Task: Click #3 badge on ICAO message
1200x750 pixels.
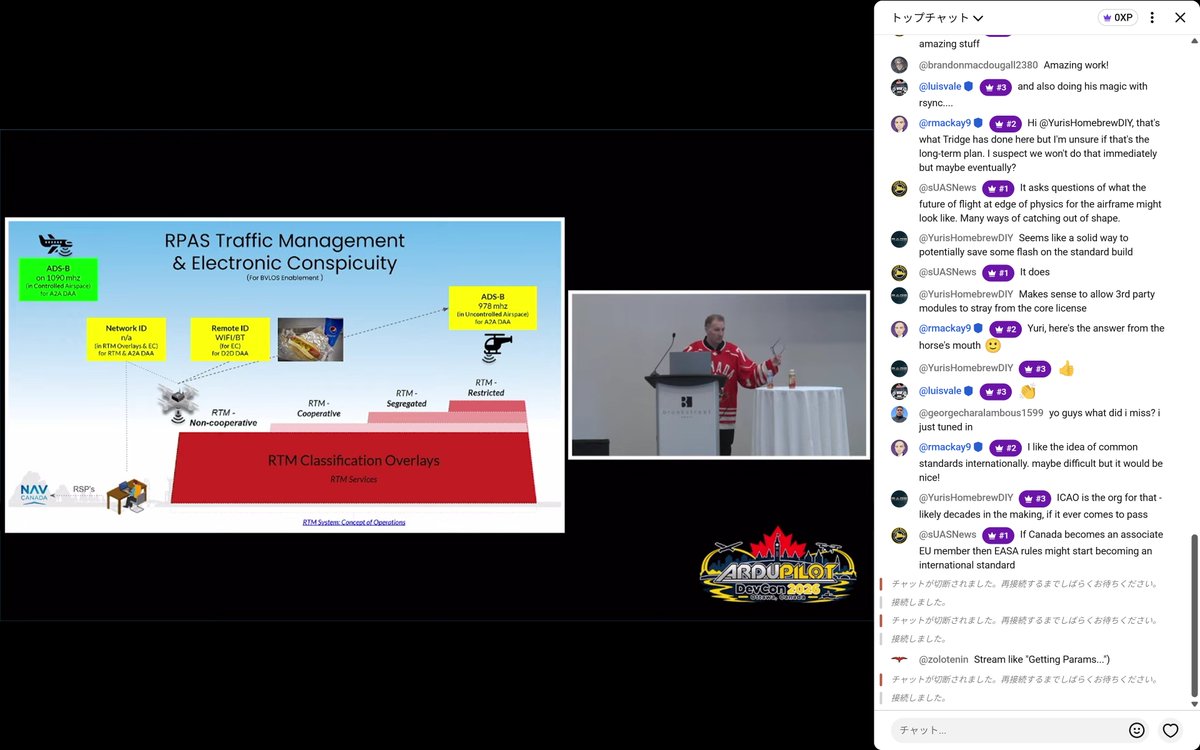Action: (x=1035, y=498)
